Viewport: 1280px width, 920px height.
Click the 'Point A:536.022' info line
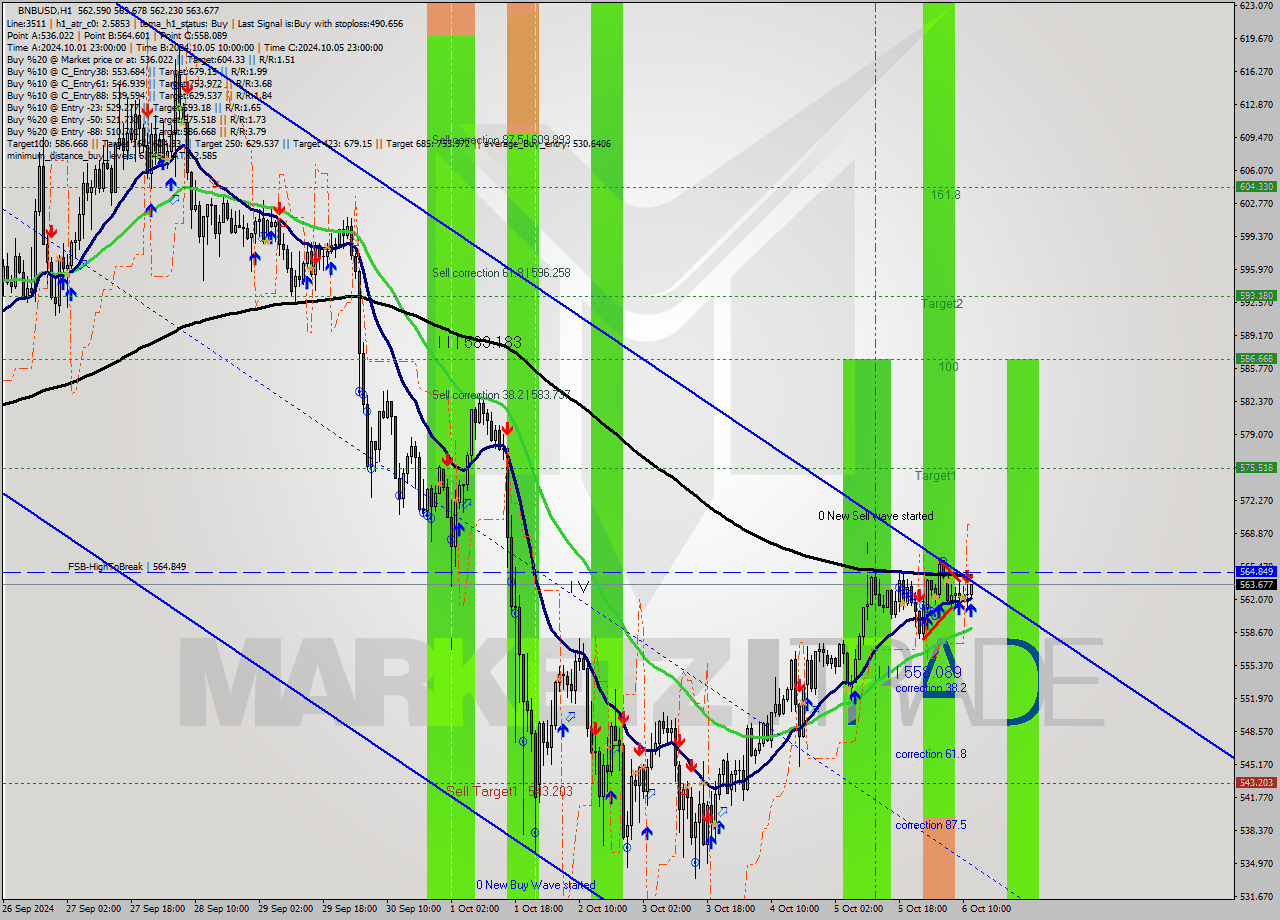(x=116, y=35)
